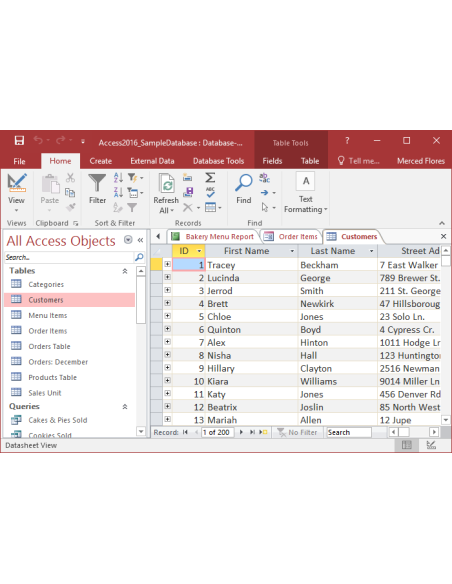
Task: Open the Order Items document tab
Action: coord(291,237)
